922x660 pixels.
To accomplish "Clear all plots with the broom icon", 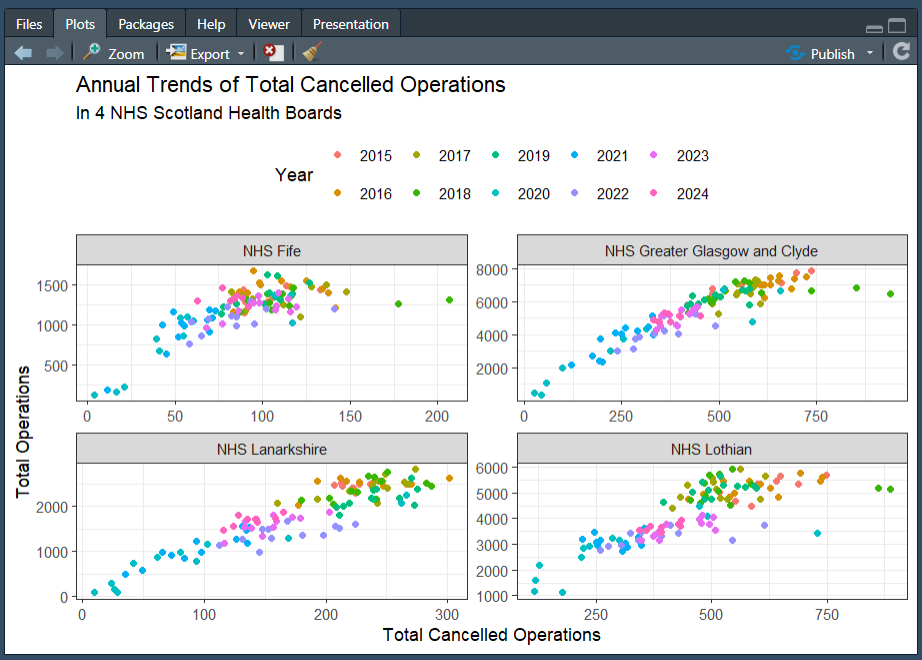I will click(311, 53).
